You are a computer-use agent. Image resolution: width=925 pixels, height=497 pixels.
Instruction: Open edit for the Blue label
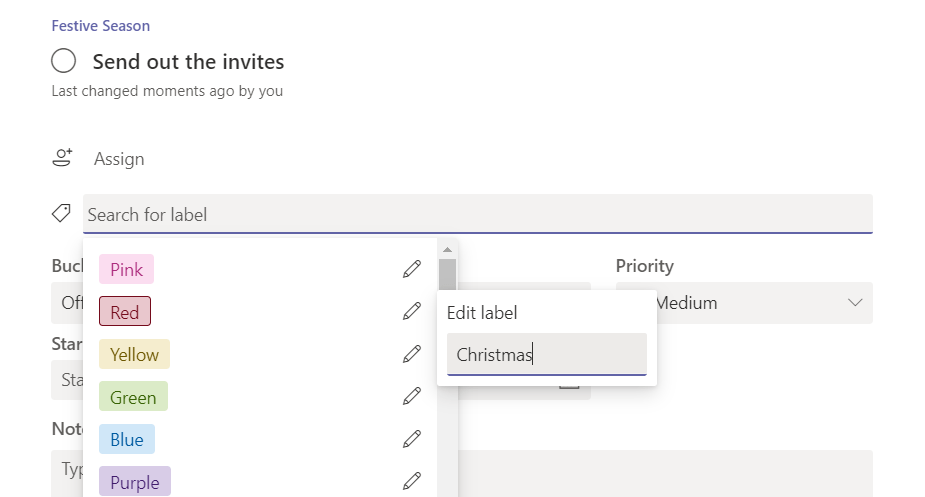tap(411, 439)
